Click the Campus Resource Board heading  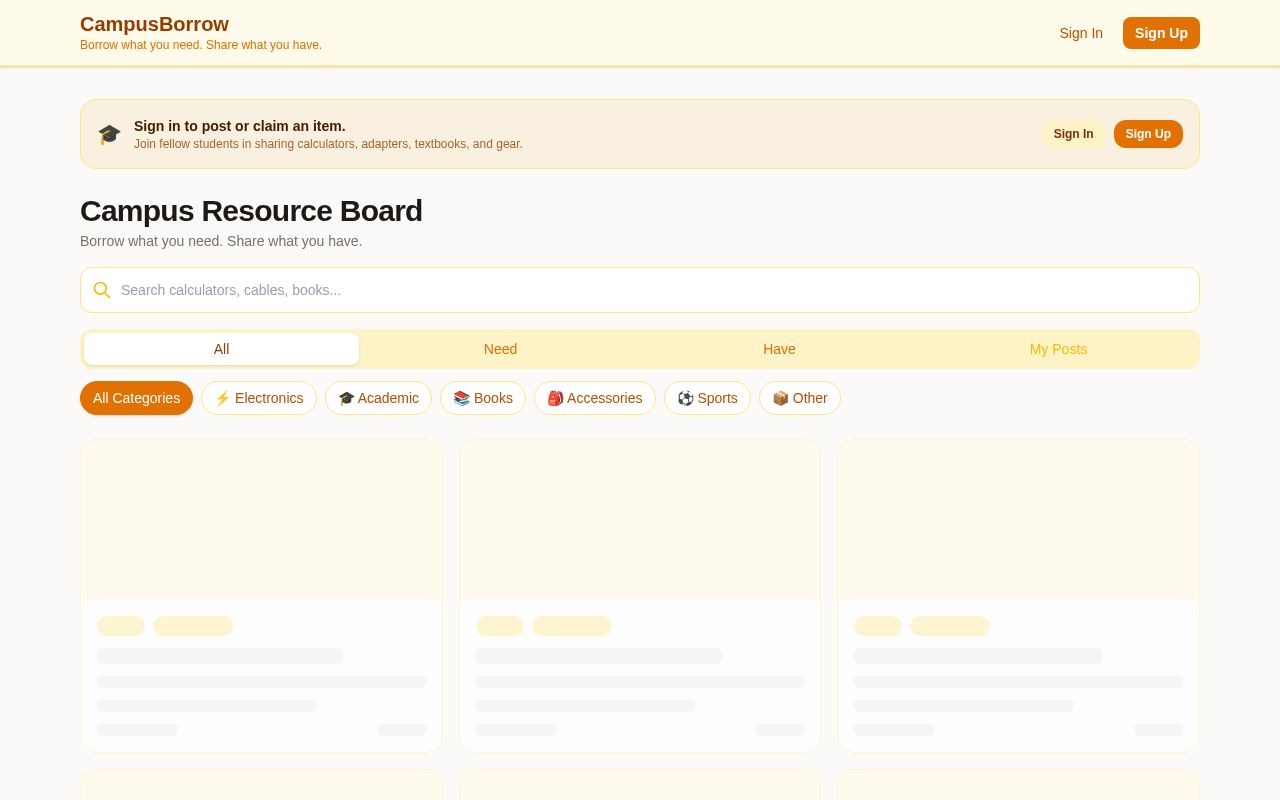click(251, 211)
